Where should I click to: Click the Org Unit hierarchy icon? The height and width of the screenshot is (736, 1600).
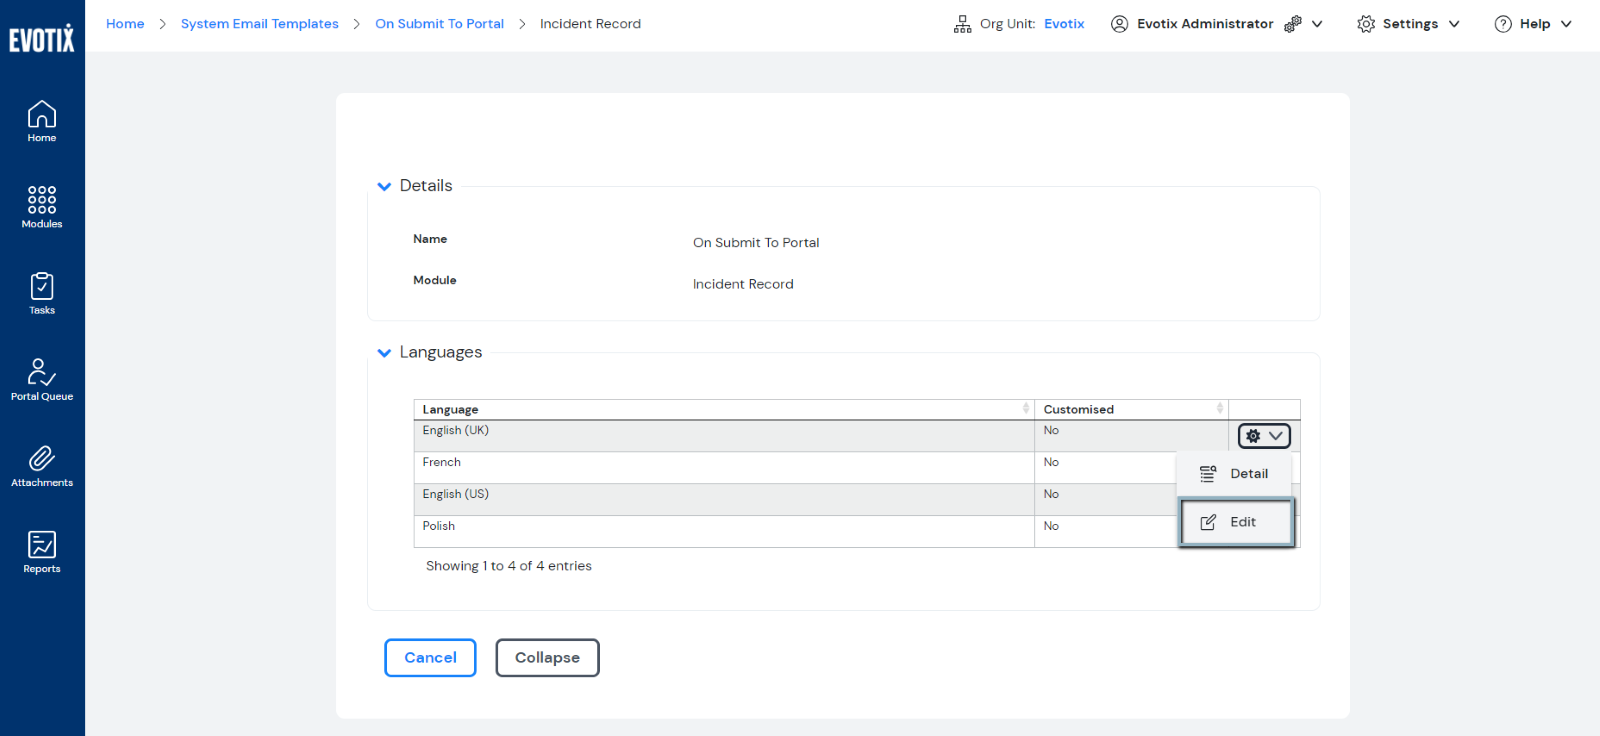pyautogui.click(x=962, y=24)
